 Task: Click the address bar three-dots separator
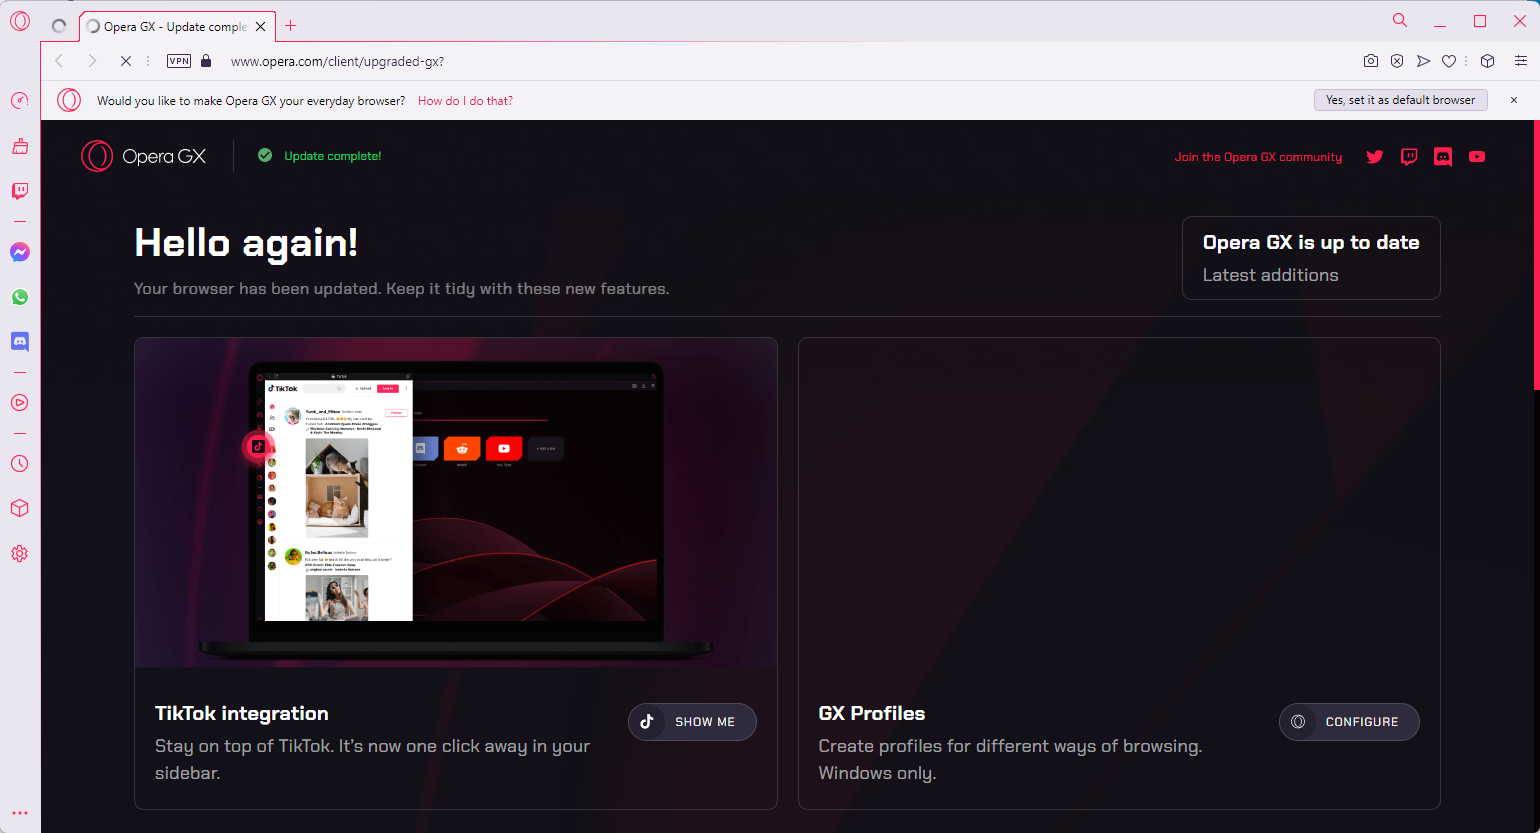coord(148,61)
